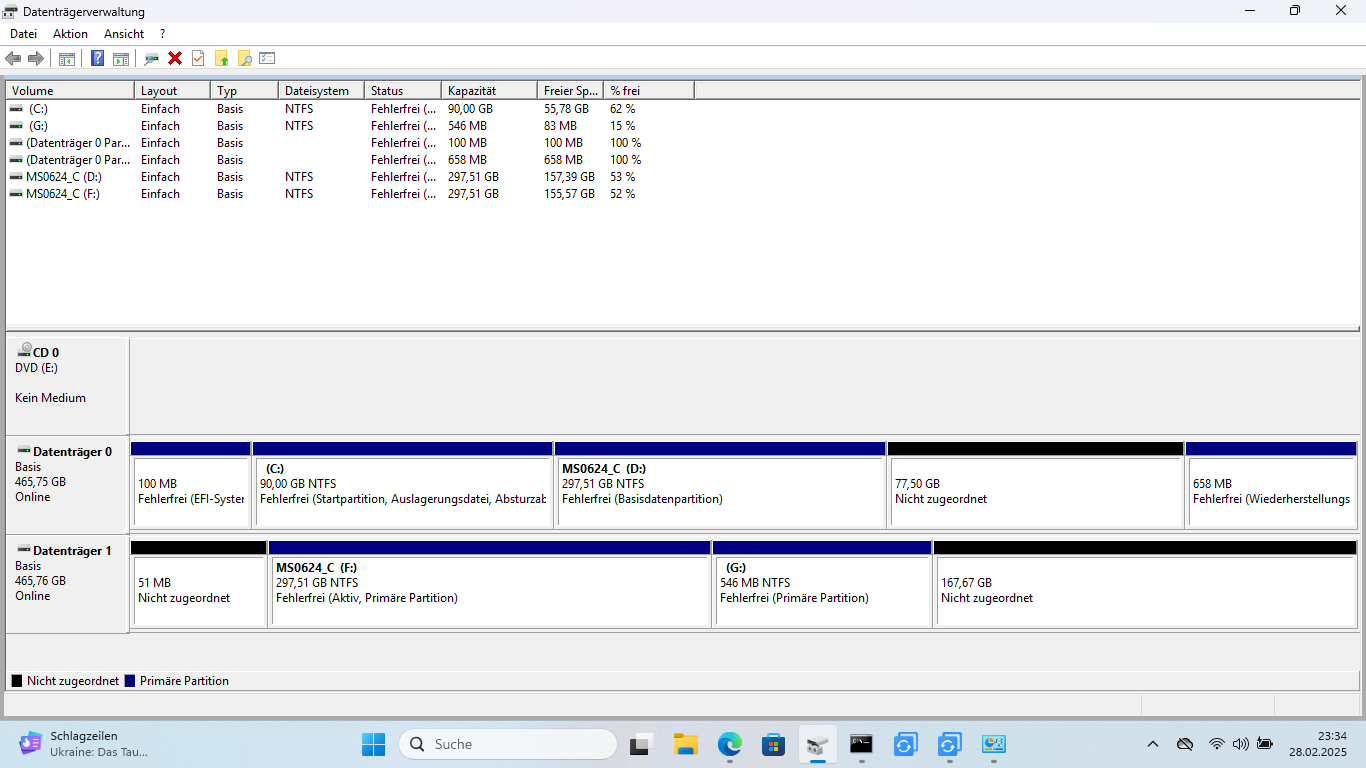Click the blue Primäre Partition legend swatch
This screenshot has width=1366, height=768.
click(130, 681)
